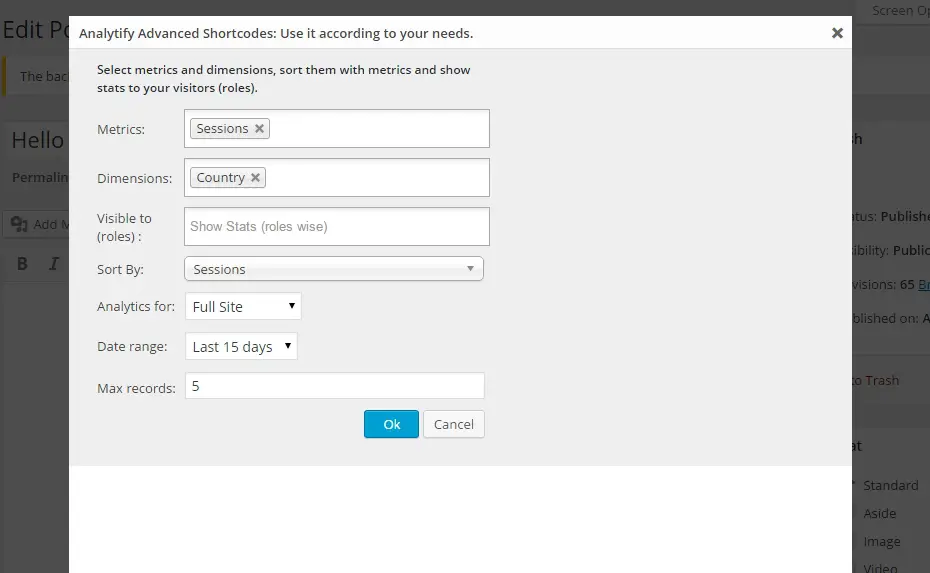Remove the Sessions tag from Metrics
This screenshot has width=930, height=573.
(x=259, y=129)
